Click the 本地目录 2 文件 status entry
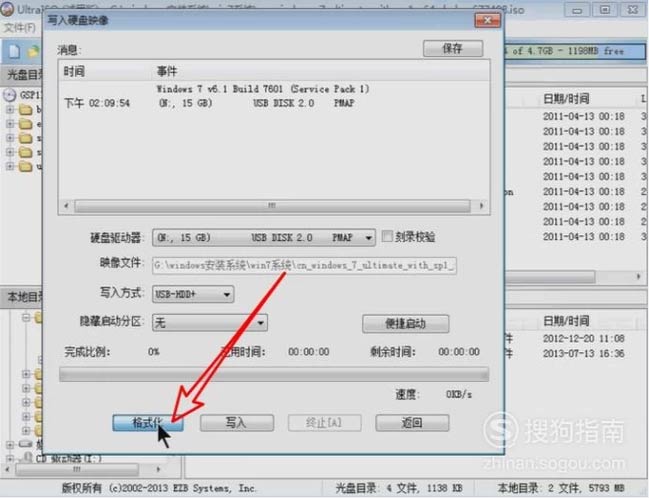This screenshot has height=498, width=649. (x=561, y=488)
